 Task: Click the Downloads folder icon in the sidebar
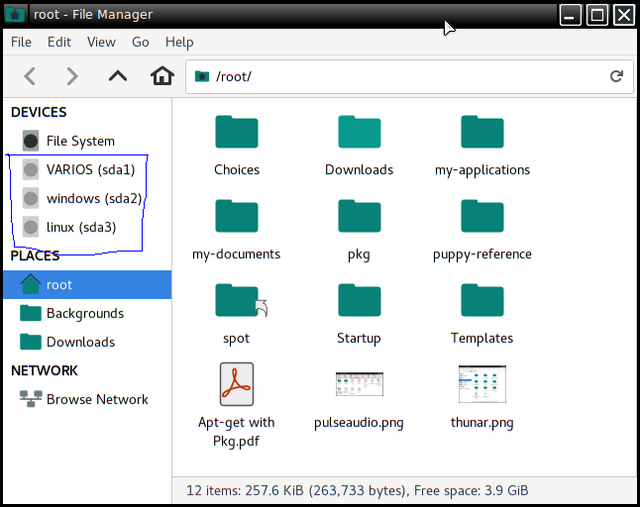(x=31, y=342)
